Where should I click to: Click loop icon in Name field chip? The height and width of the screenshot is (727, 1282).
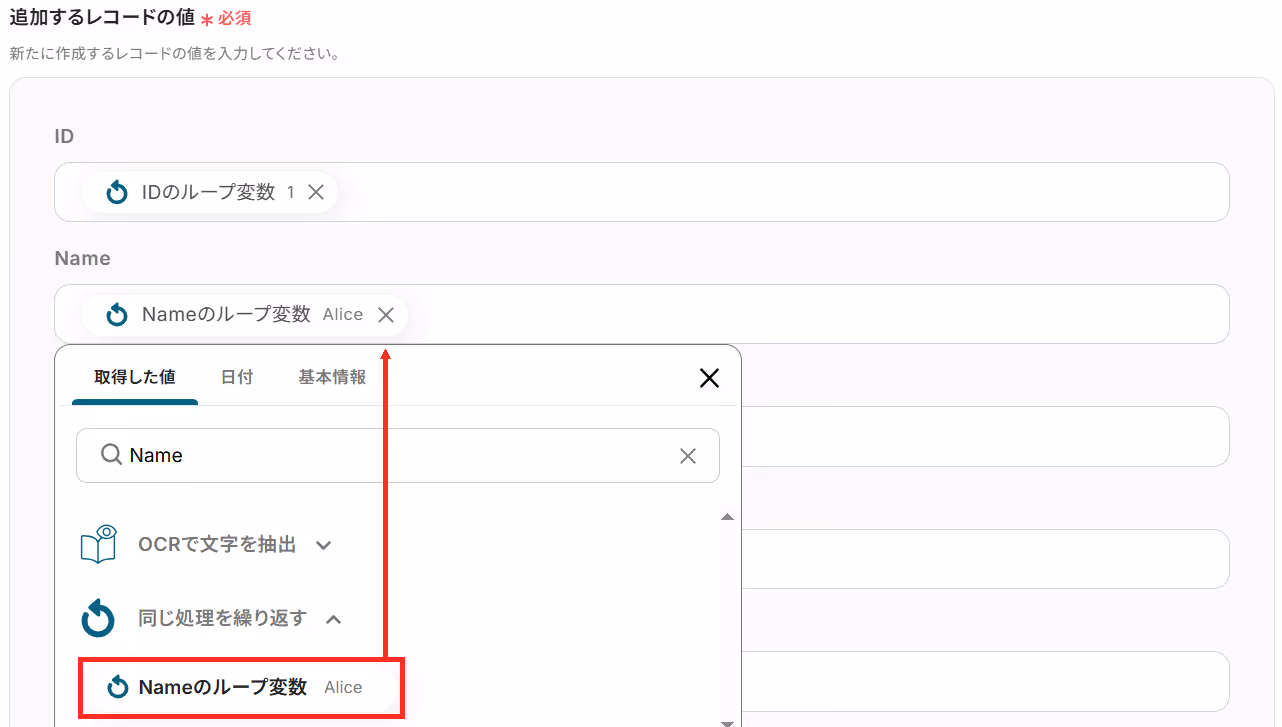(x=117, y=315)
